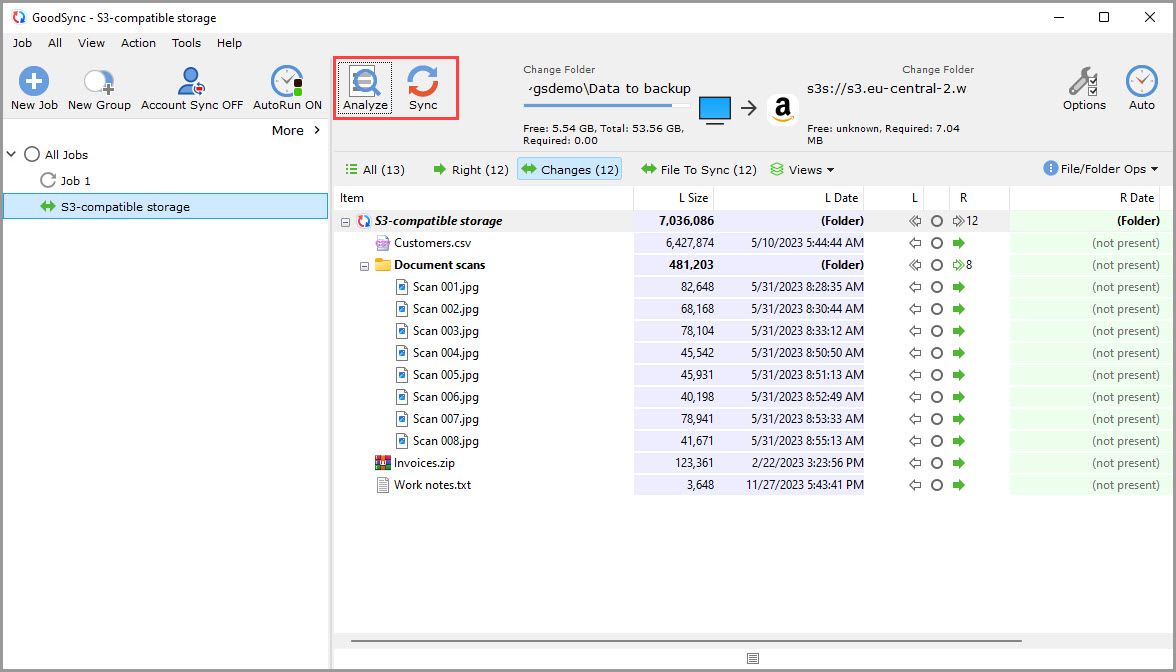This screenshot has width=1176, height=672.
Task: Set Customers.csv to copy left arrow
Action: [915, 243]
